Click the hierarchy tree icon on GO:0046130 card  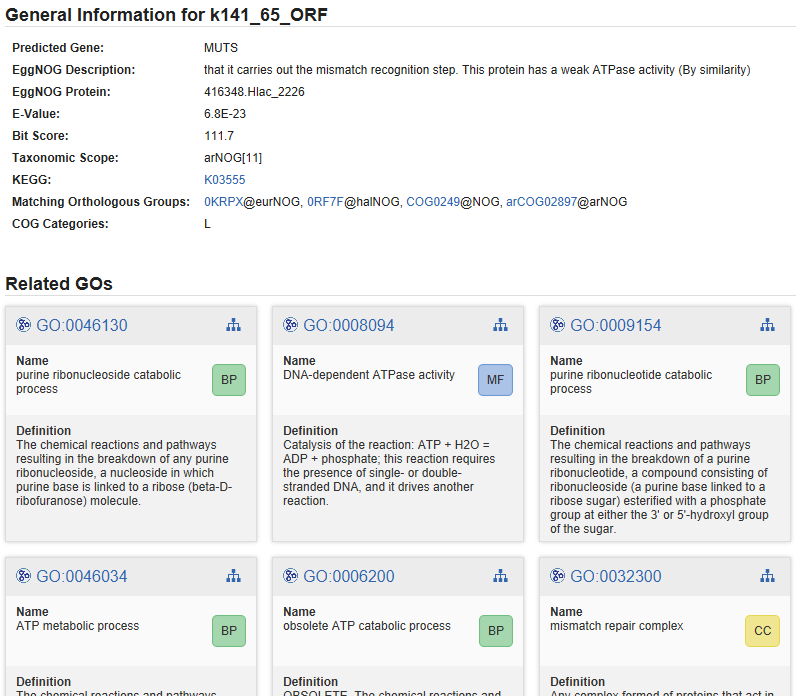click(x=233, y=325)
